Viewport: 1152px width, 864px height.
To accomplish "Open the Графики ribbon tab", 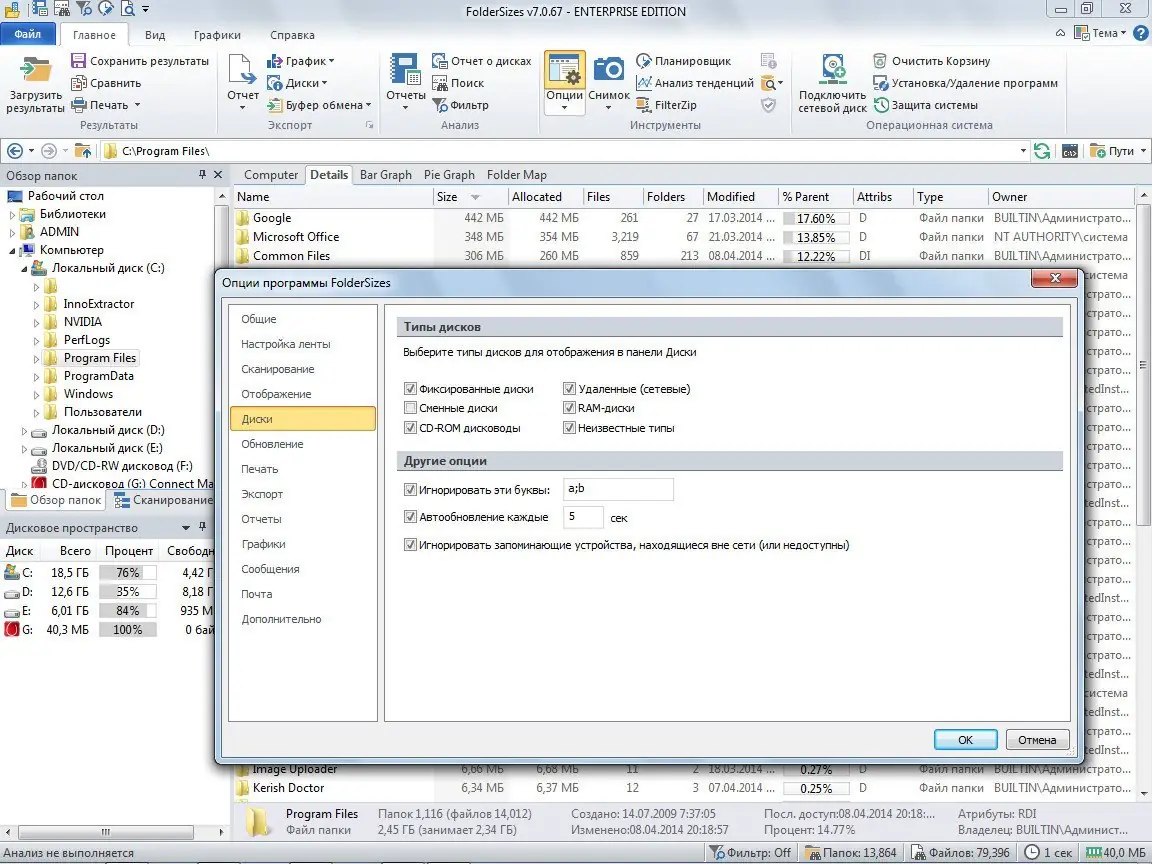I will (217, 35).
